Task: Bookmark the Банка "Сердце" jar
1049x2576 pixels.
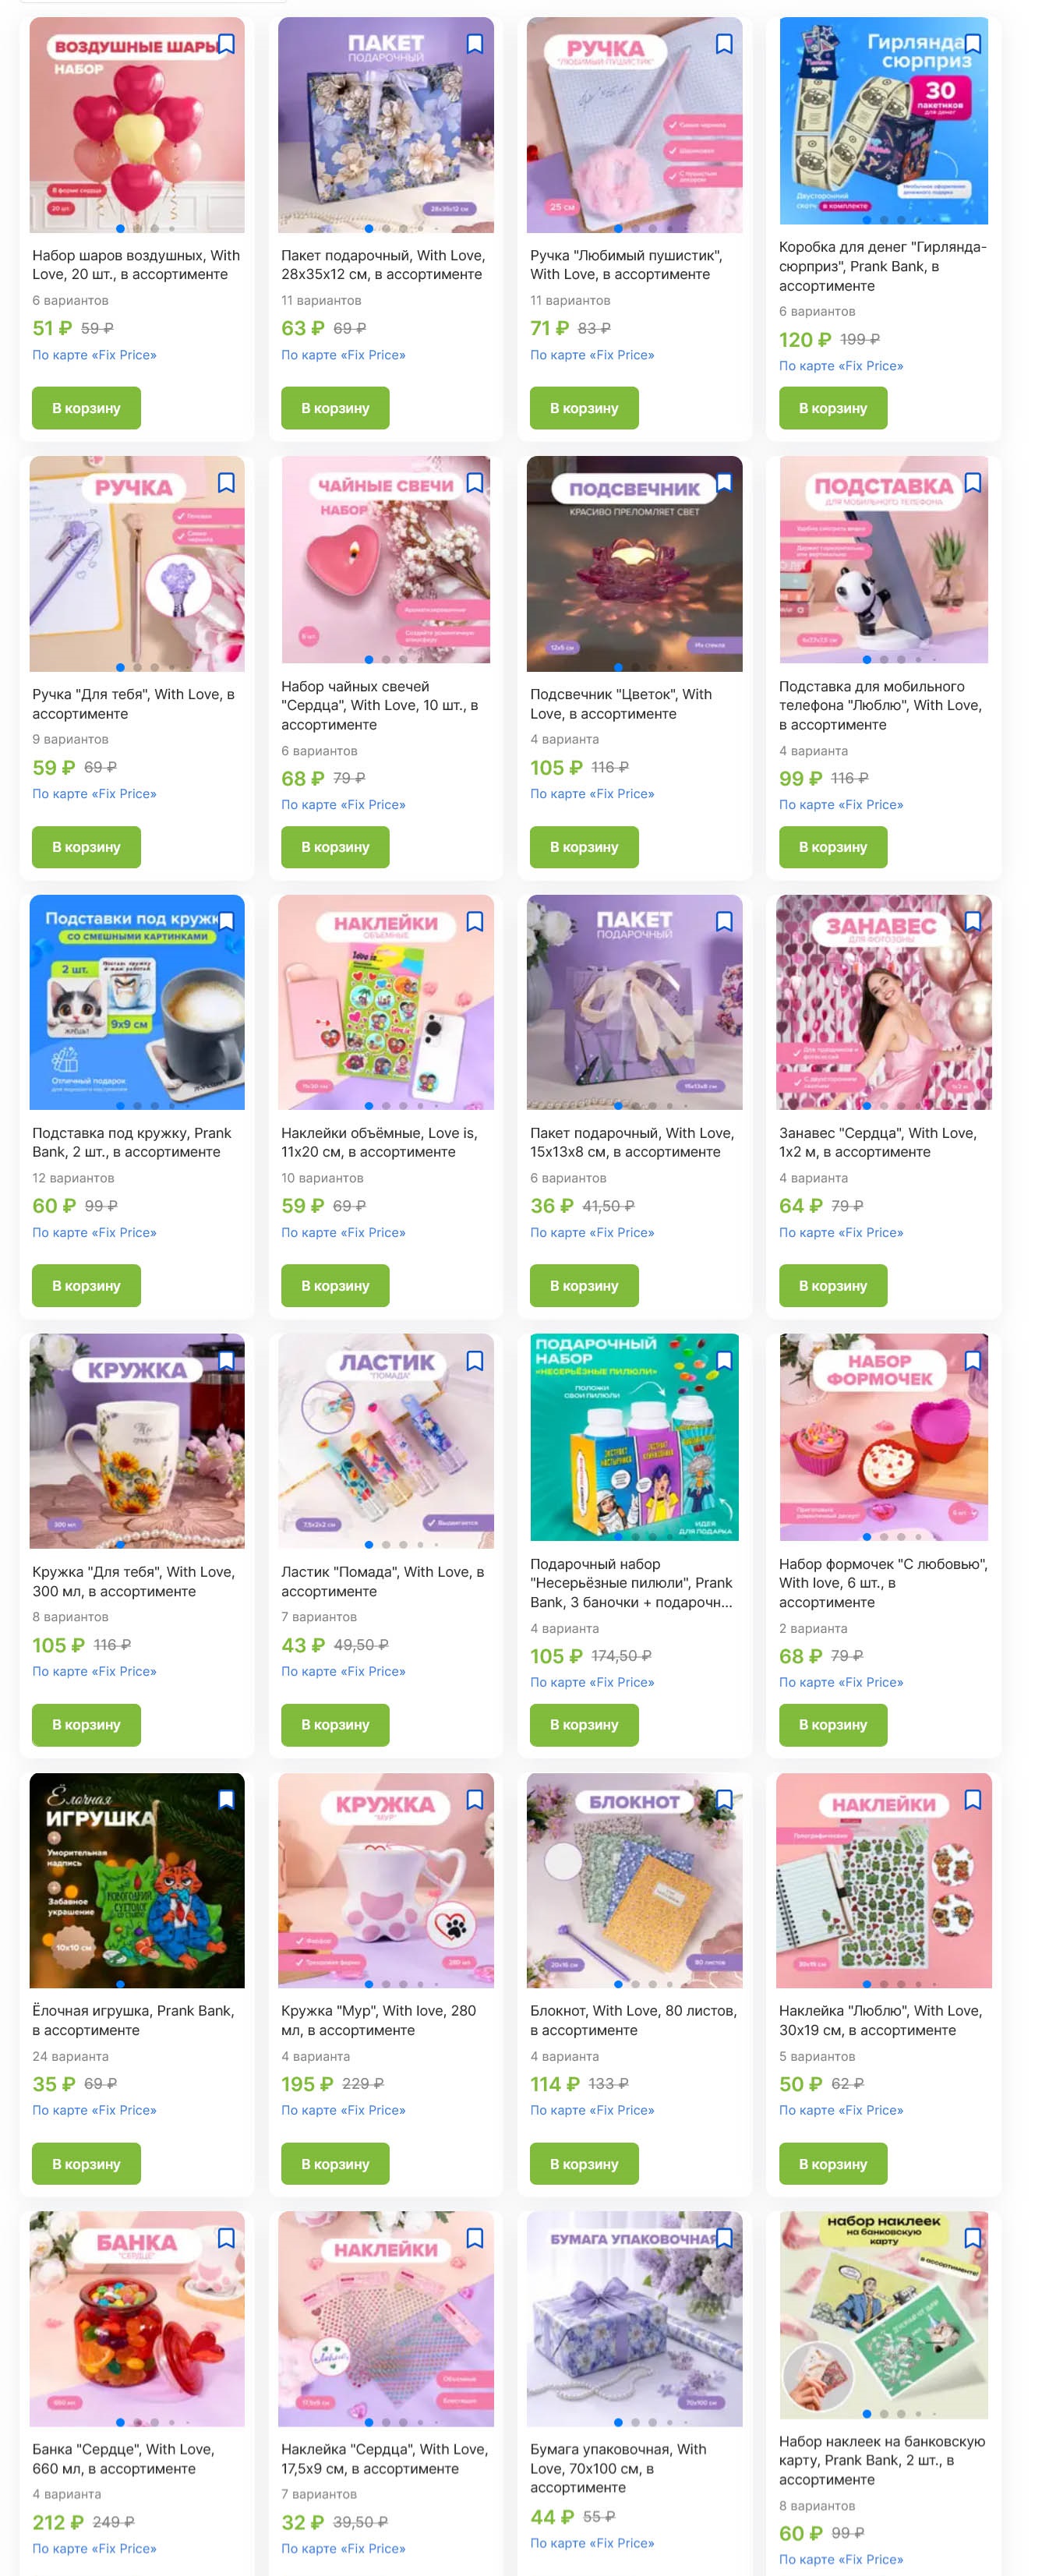Action: click(x=226, y=2238)
